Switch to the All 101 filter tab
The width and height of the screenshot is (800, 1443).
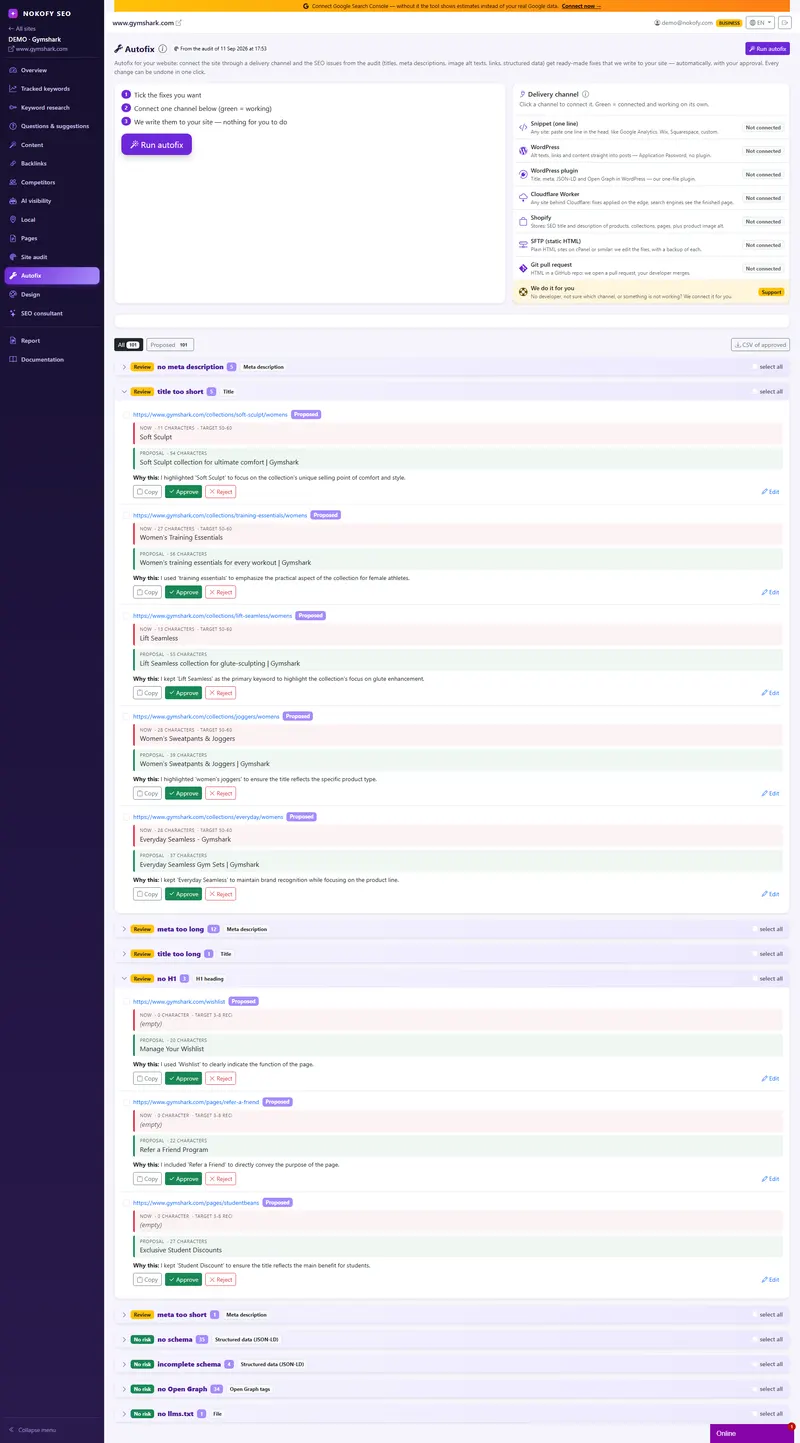pos(128,345)
